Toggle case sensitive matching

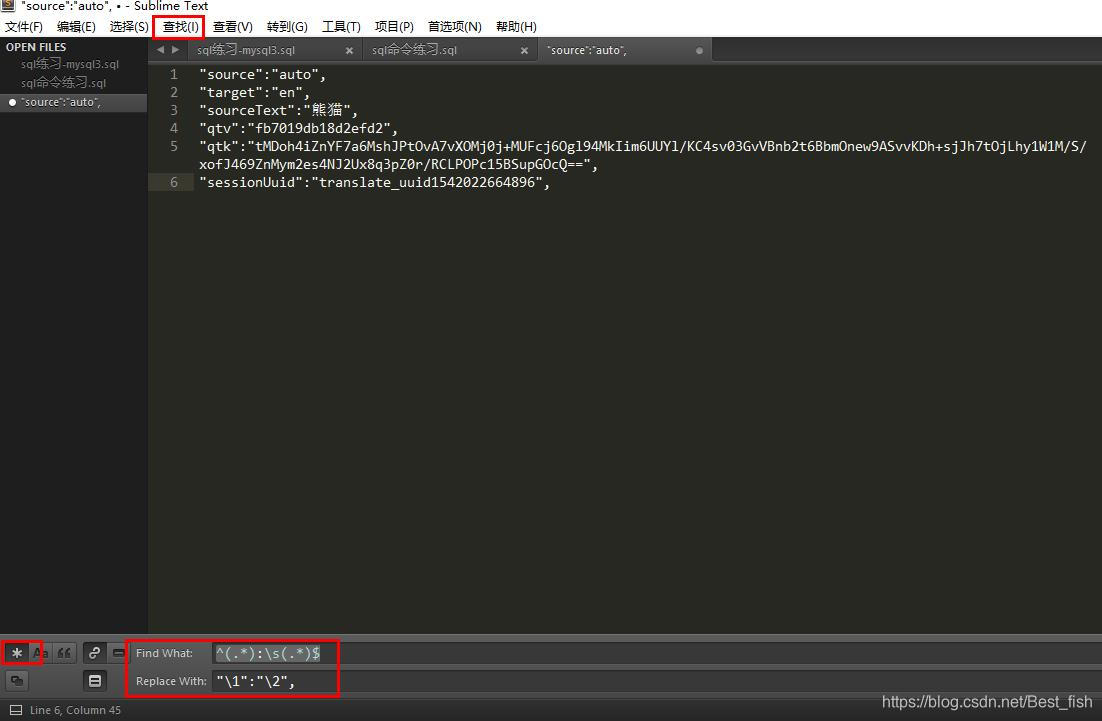[41, 653]
